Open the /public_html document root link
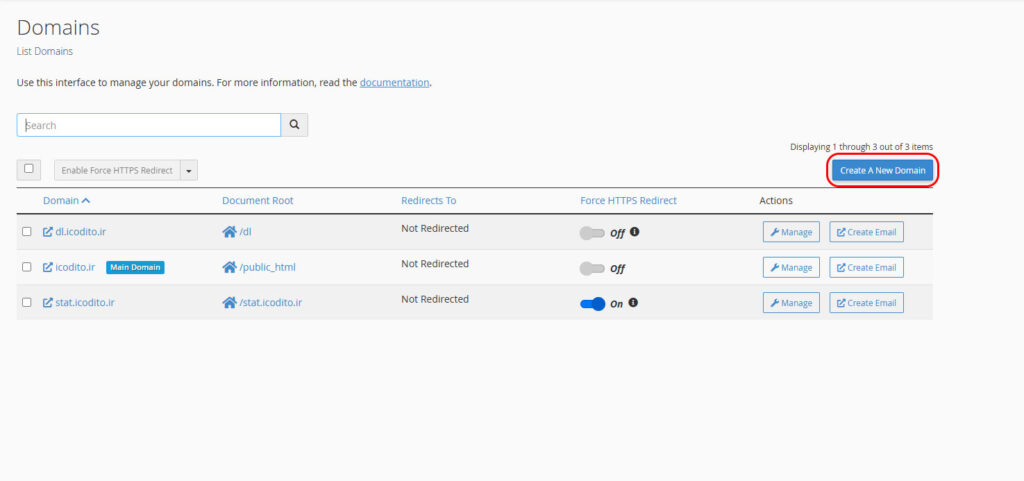Viewport: 1024px width, 481px height. coord(267,267)
